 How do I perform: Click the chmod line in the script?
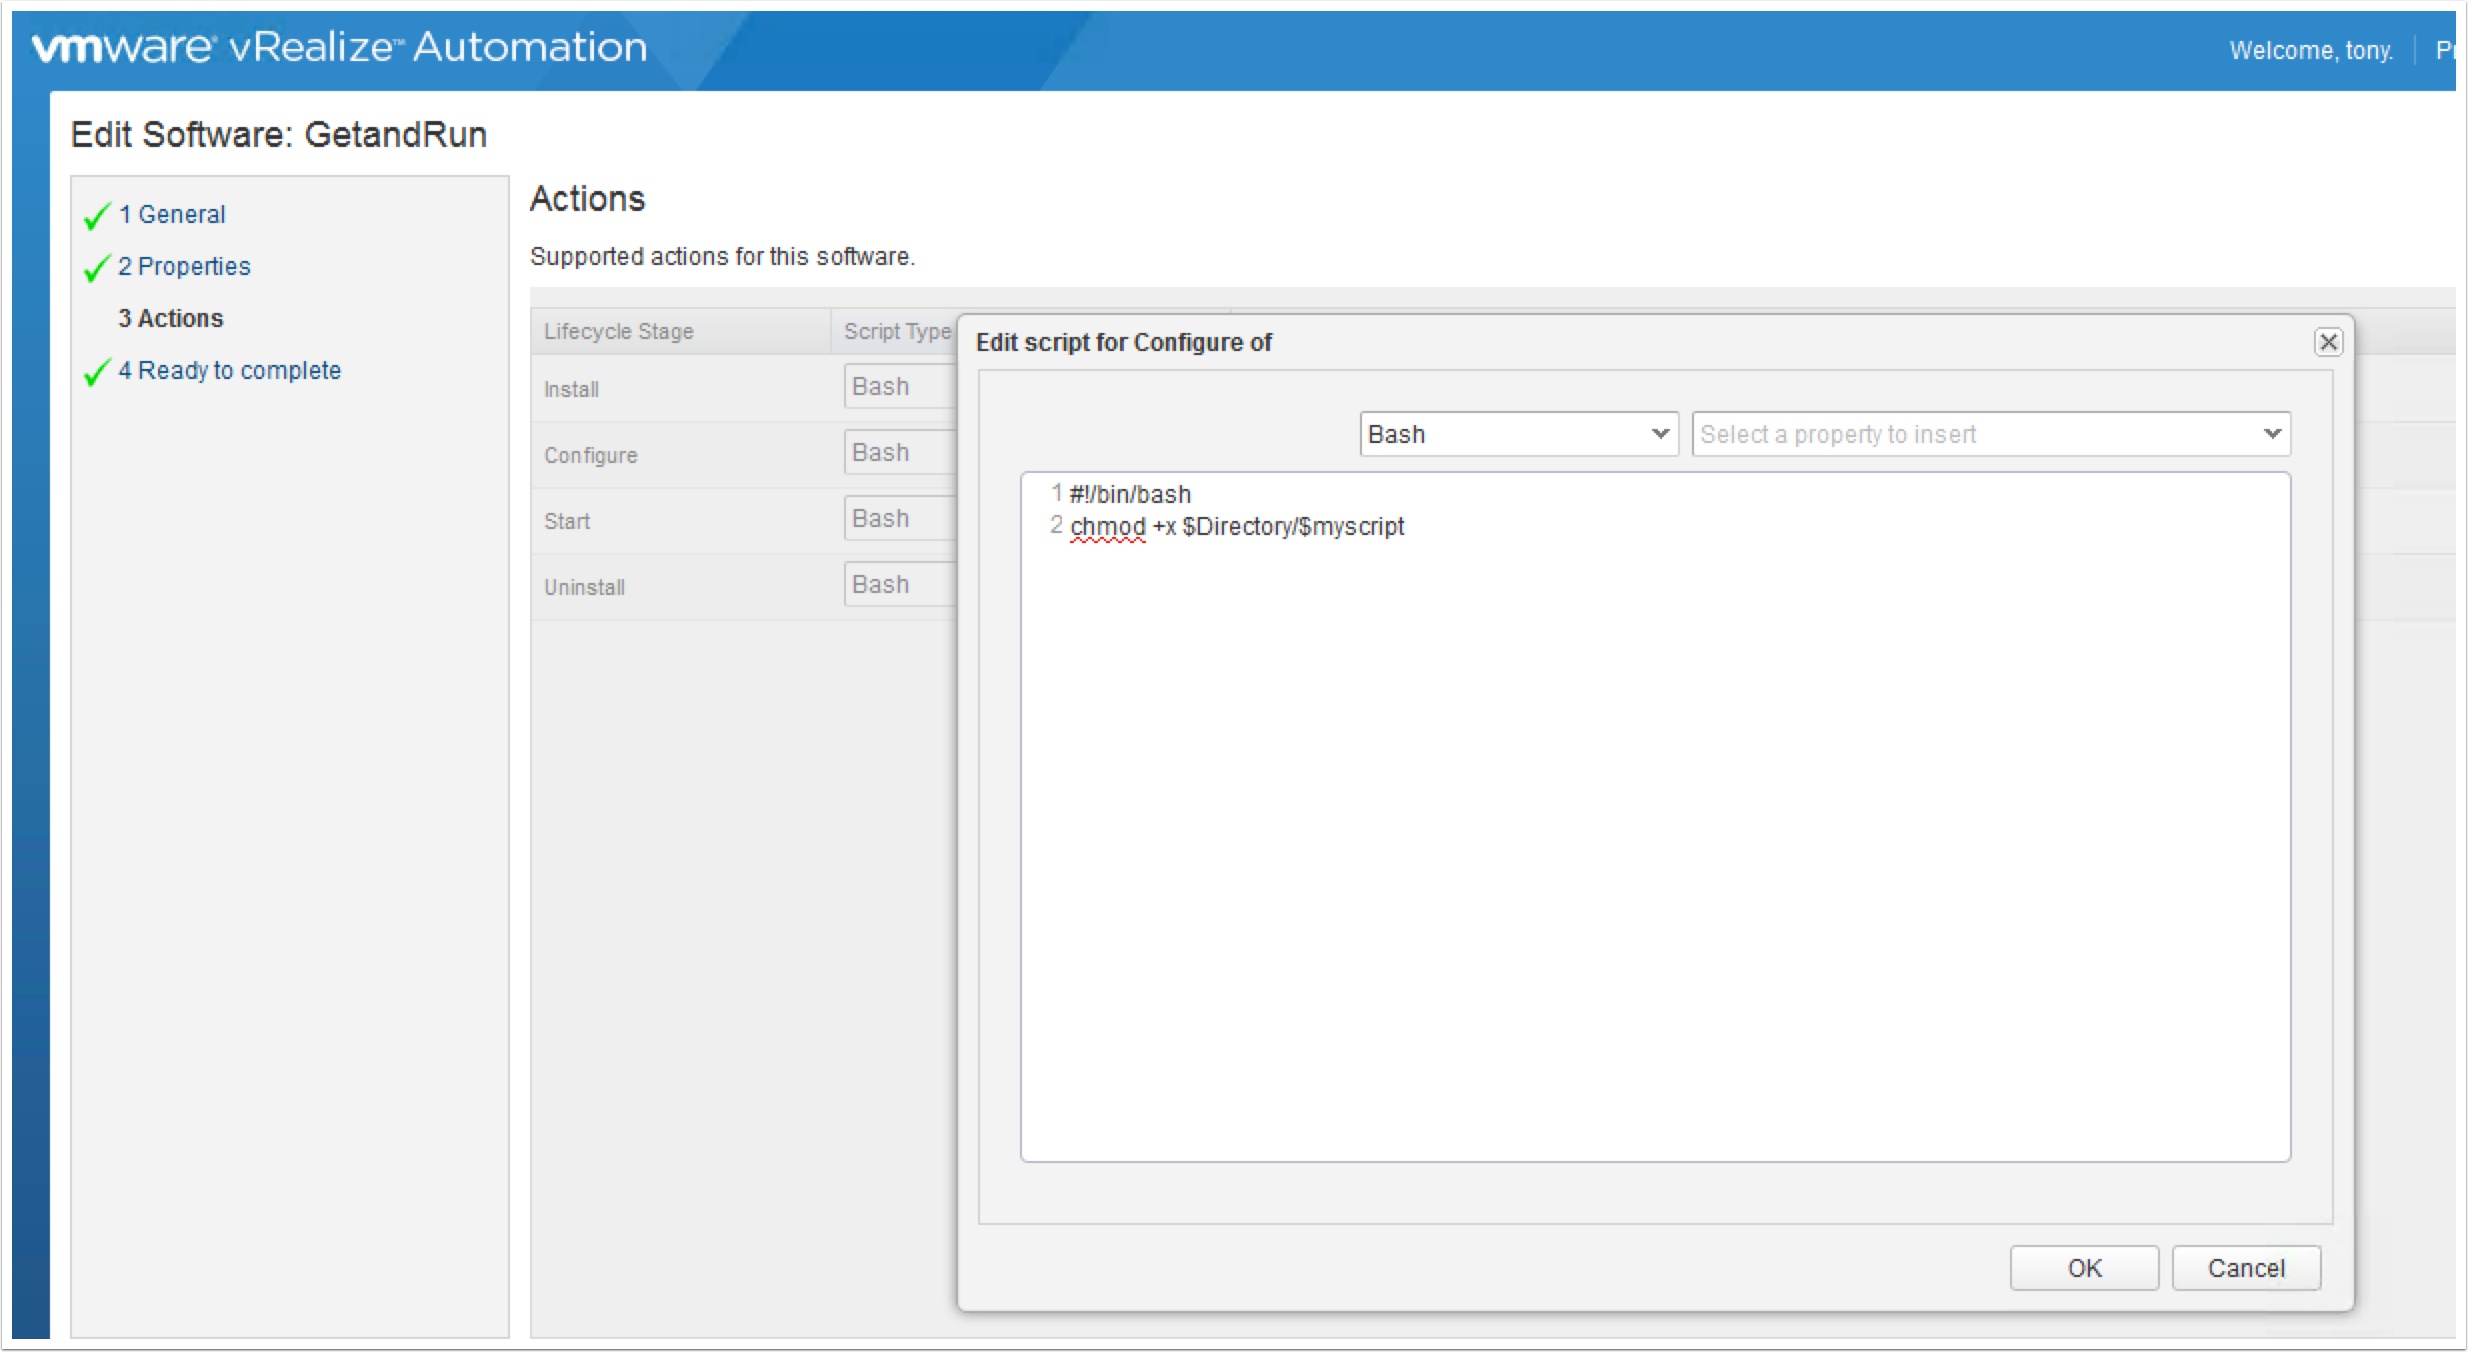click(1236, 527)
